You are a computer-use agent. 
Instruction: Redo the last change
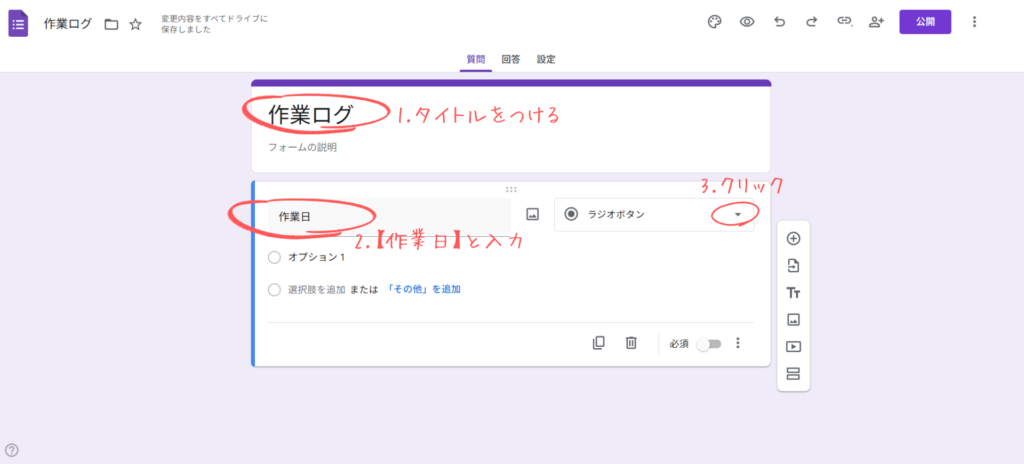(x=811, y=22)
